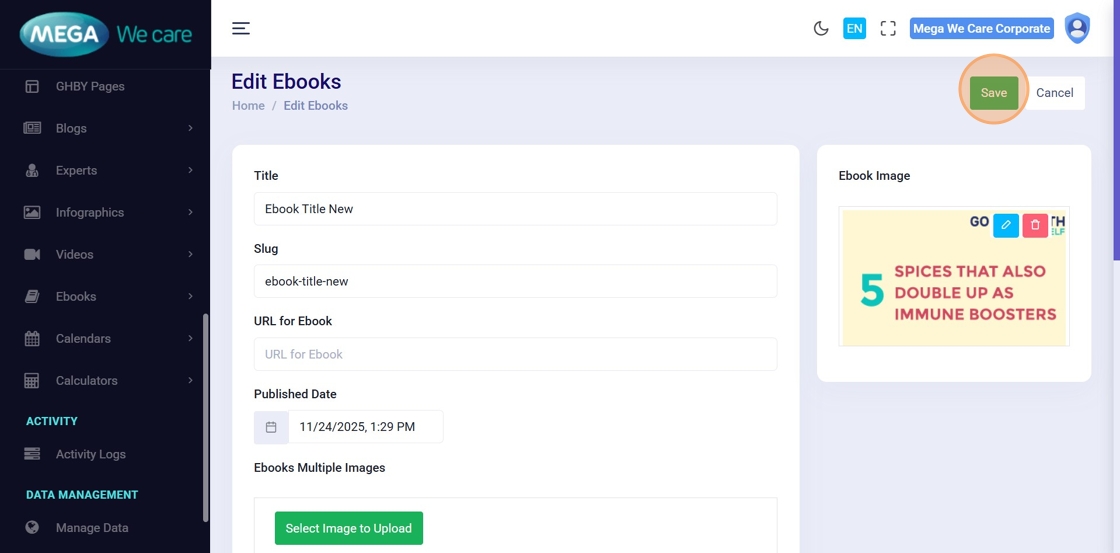Screen dimensions: 1120x553
Task: Open the Activity Logs page
Action: pyautogui.click(x=90, y=454)
